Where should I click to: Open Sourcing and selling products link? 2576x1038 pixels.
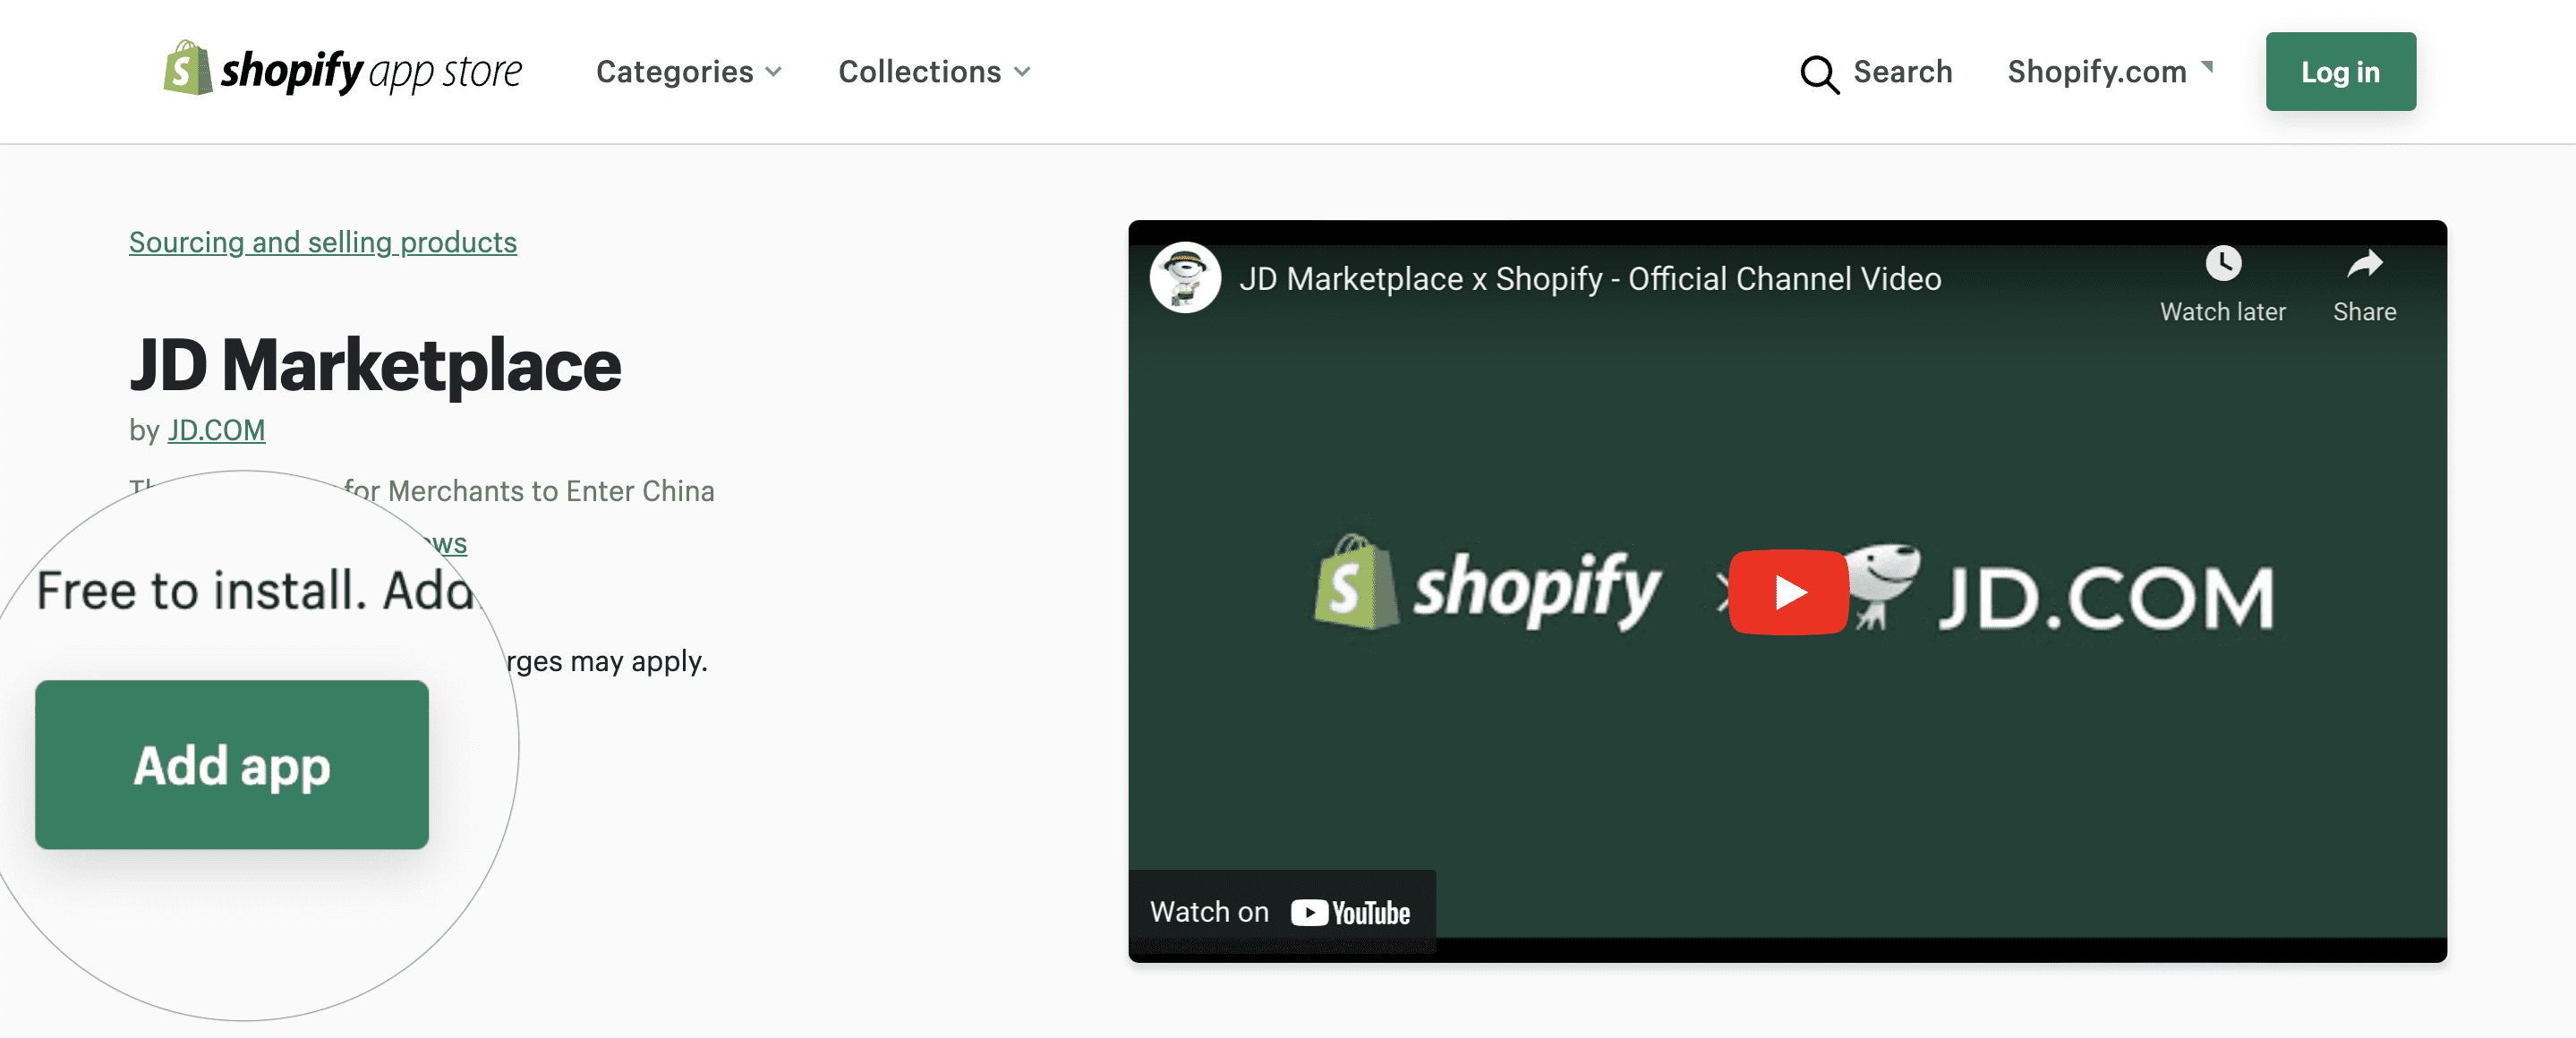point(323,242)
